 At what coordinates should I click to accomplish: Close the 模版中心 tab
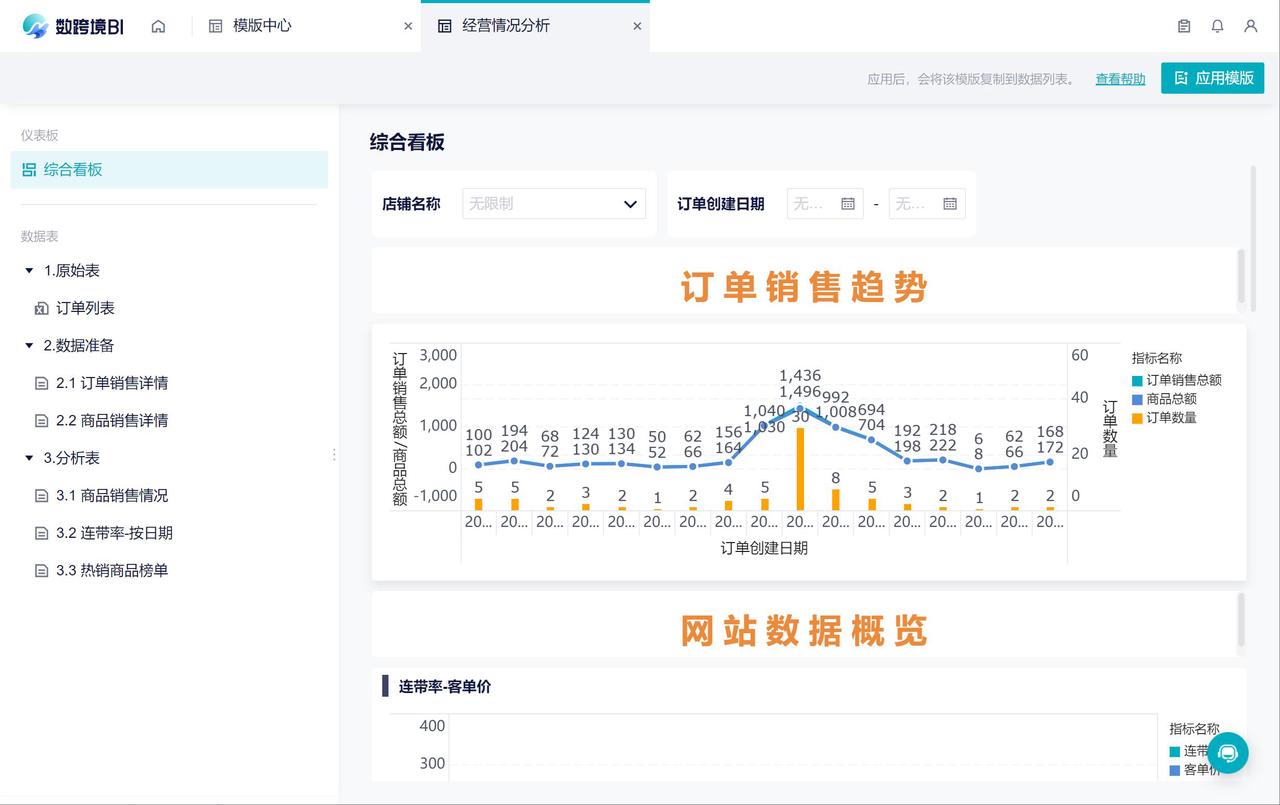[x=408, y=26]
